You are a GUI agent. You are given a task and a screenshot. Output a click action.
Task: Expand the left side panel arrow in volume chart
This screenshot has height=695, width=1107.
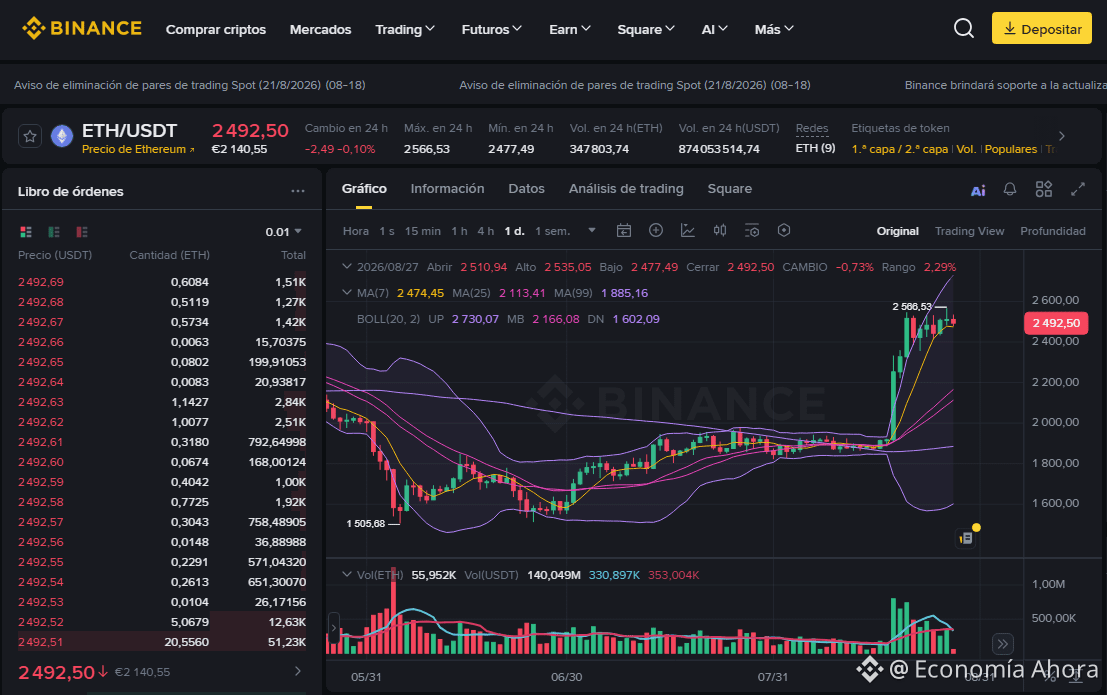coord(334,628)
